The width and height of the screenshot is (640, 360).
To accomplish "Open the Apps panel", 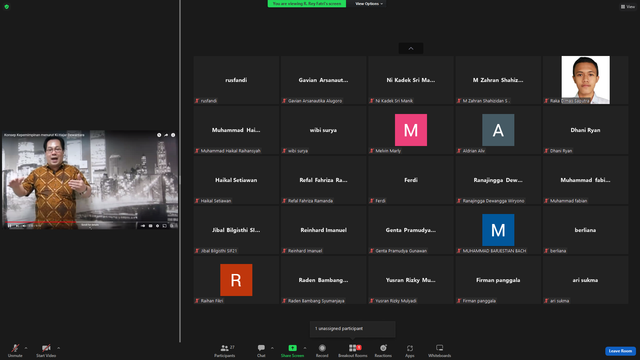I will click(410, 350).
